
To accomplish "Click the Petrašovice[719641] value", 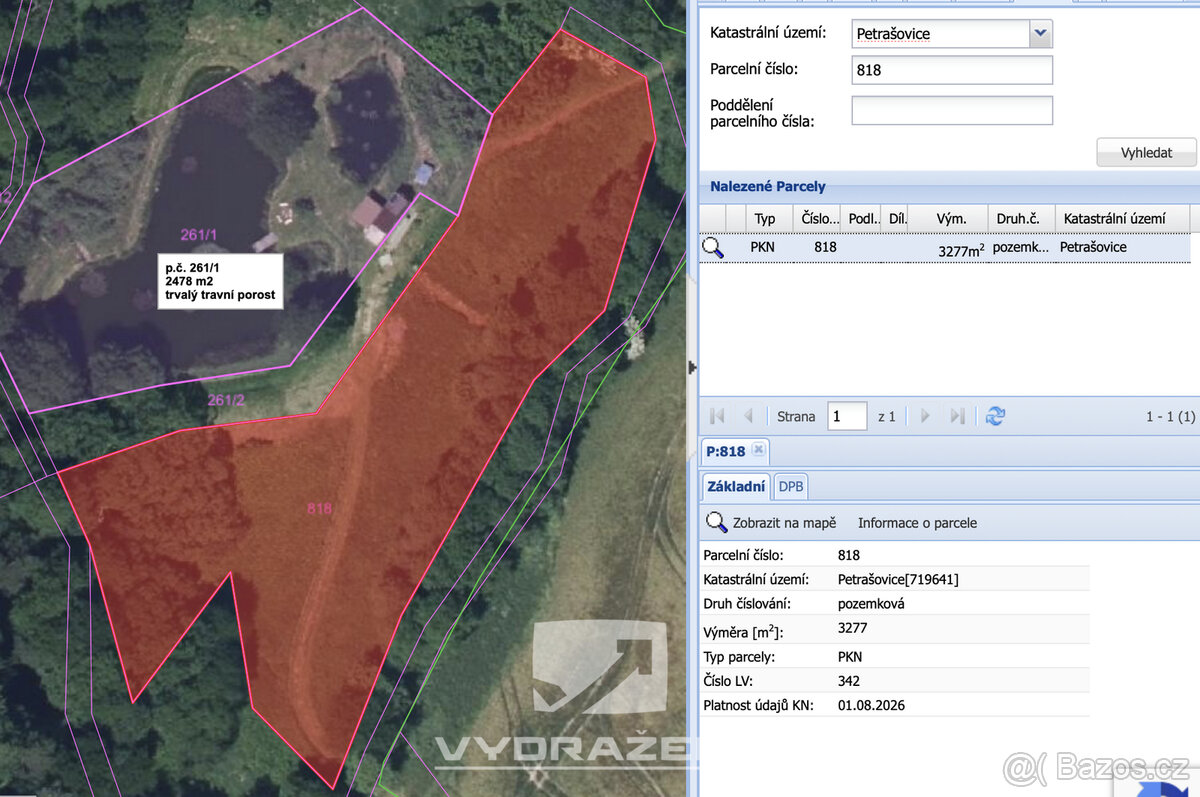I will point(898,579).
